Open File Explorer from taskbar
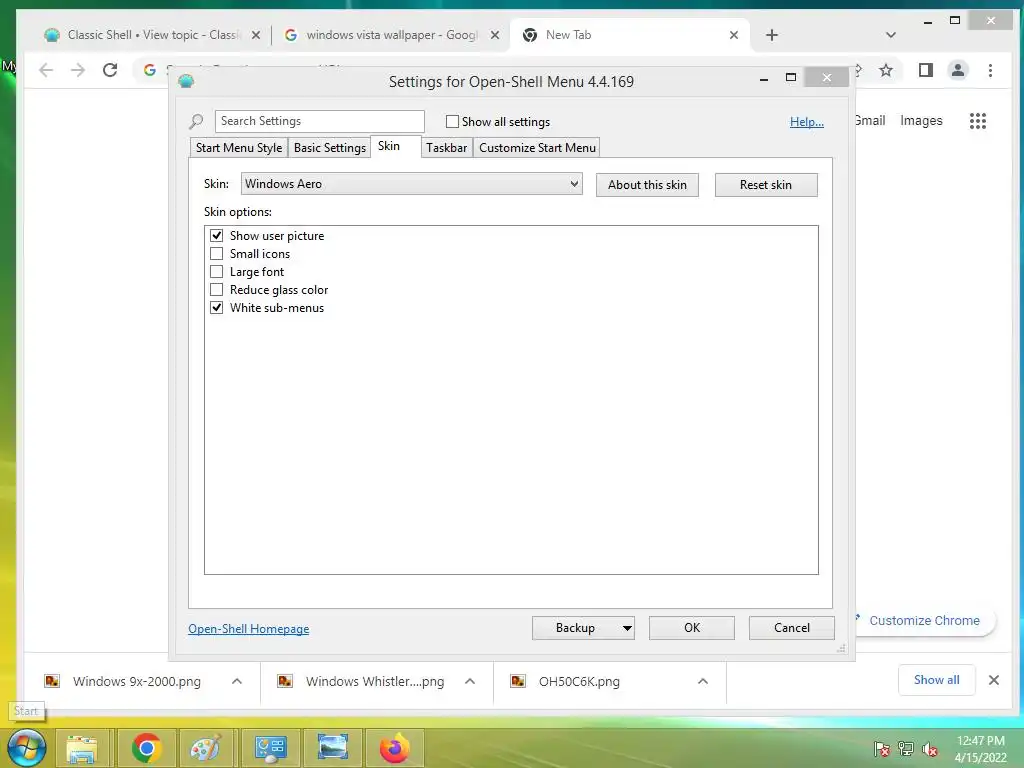1024x768 pixels. click(x=82, y=748)
